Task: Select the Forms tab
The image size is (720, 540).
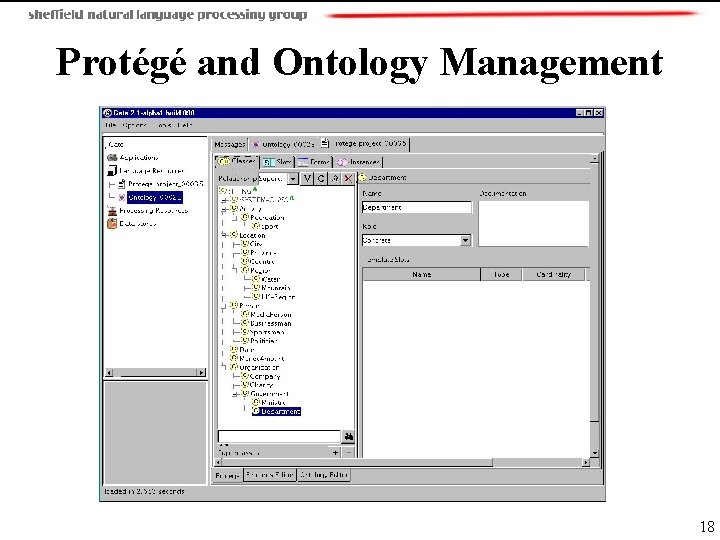Action: (x=314, y=162)
